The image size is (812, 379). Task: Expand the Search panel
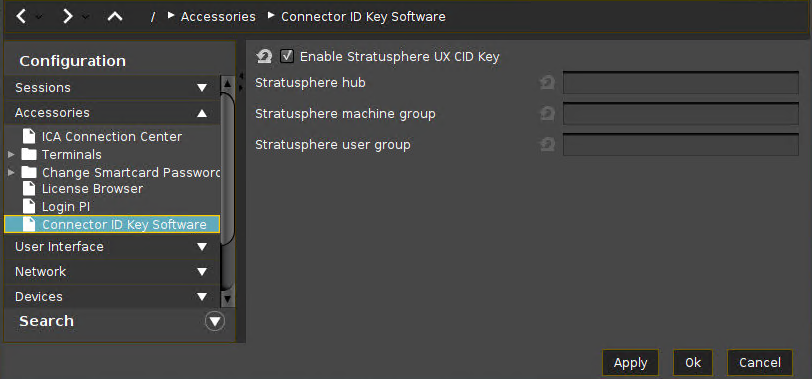coord(215,322)
